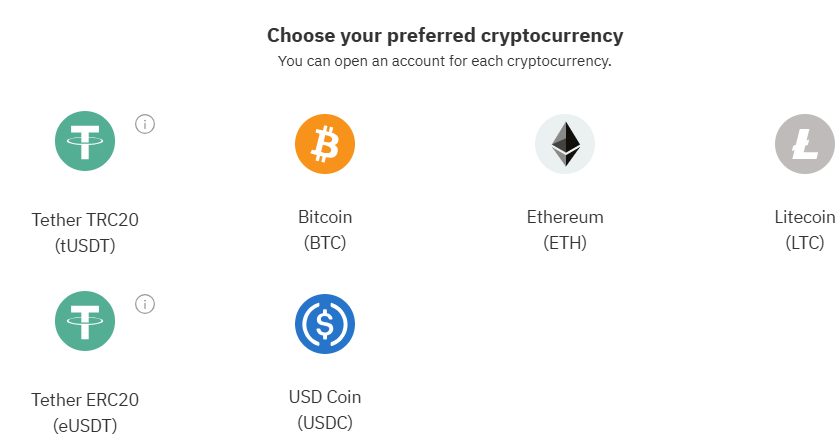
Task: Show info for Tether TRC20
Action: click(x=145, y=124)
